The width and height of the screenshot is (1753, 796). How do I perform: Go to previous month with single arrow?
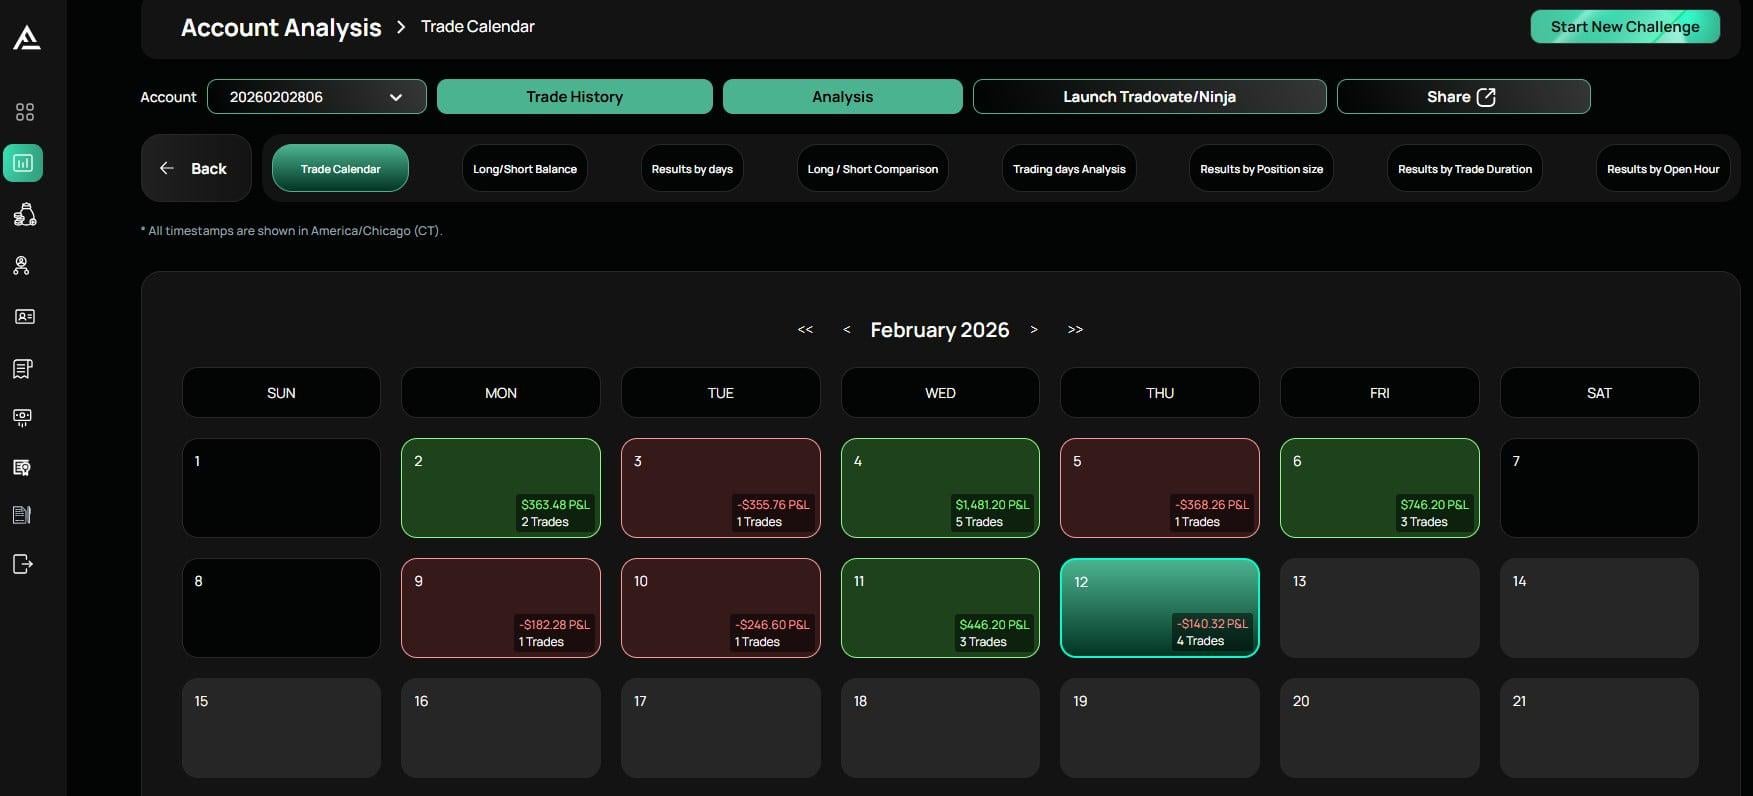coord(846,330)
